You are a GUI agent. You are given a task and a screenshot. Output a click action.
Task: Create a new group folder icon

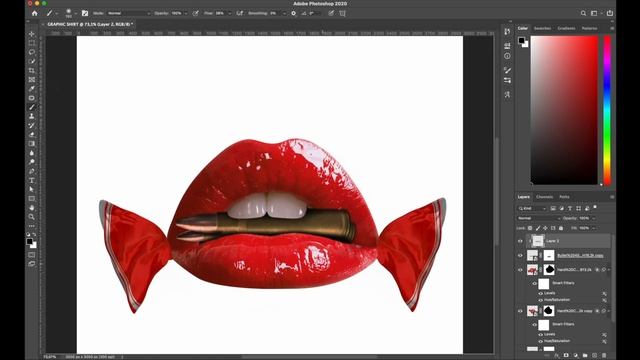point(585,356)
